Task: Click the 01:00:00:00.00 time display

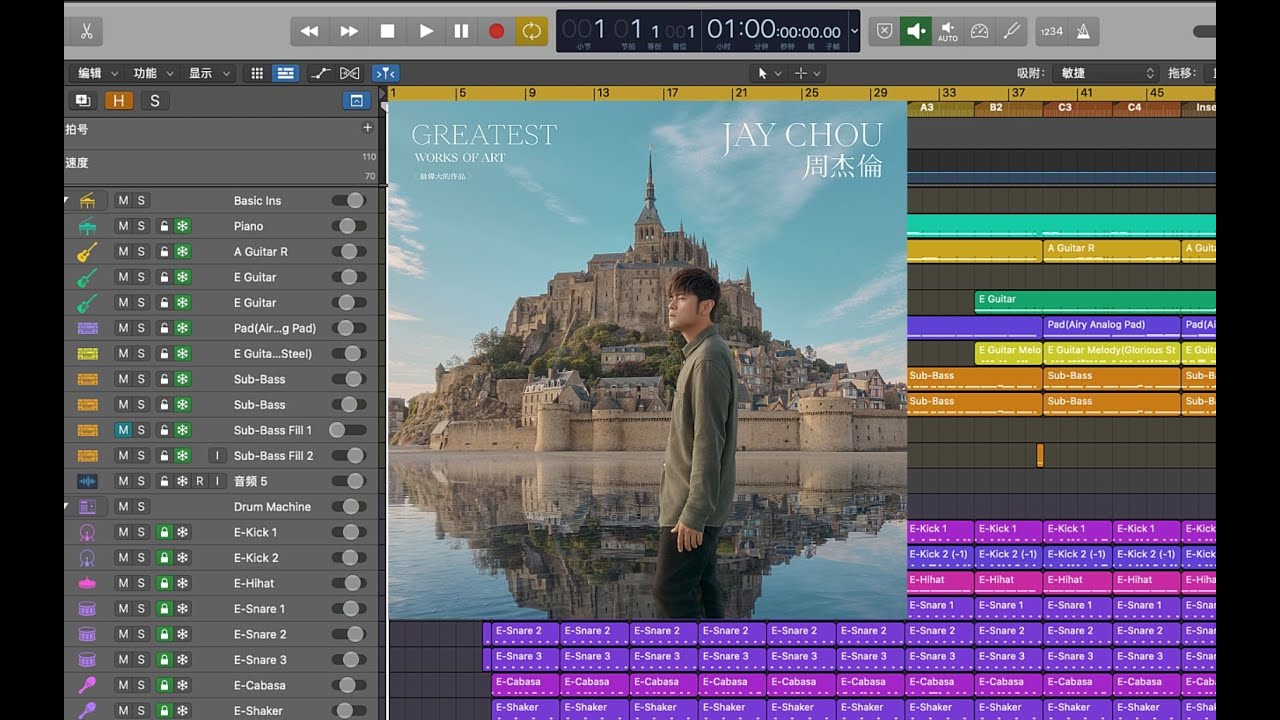Action: tap(773, 29)
